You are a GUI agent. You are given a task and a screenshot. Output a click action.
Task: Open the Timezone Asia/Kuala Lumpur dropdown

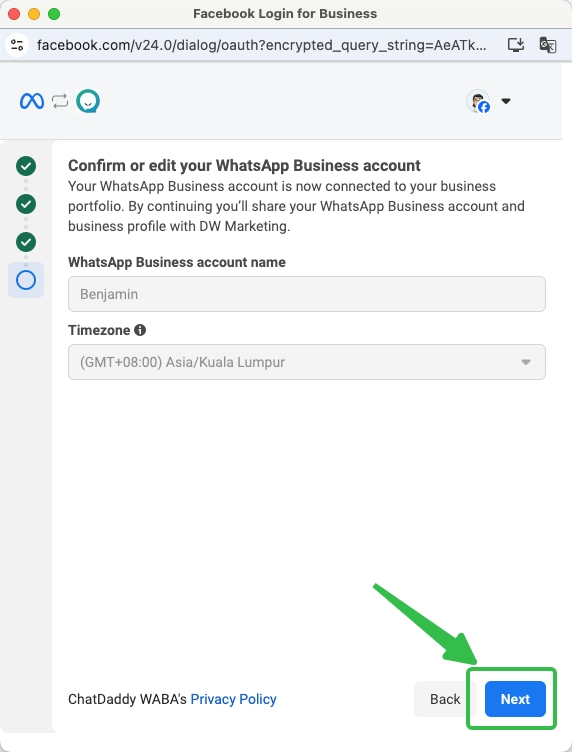(x=307, y=362)
